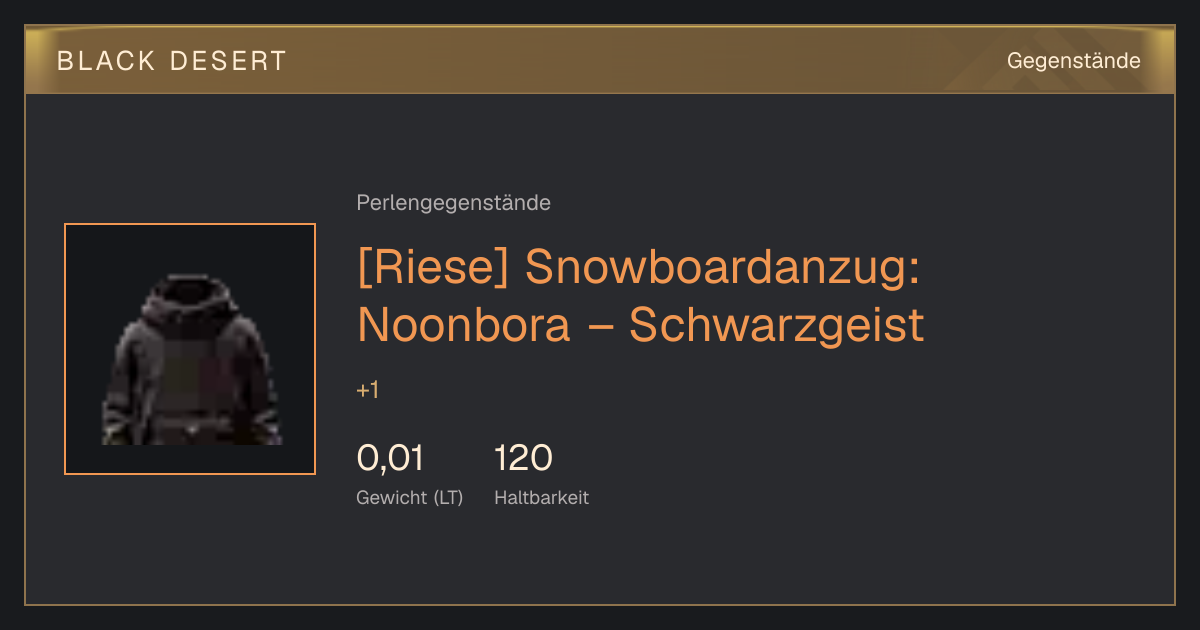This screenshot has width=1200, height=630.
Task: Click the 120 durability value
Action: 523,458
